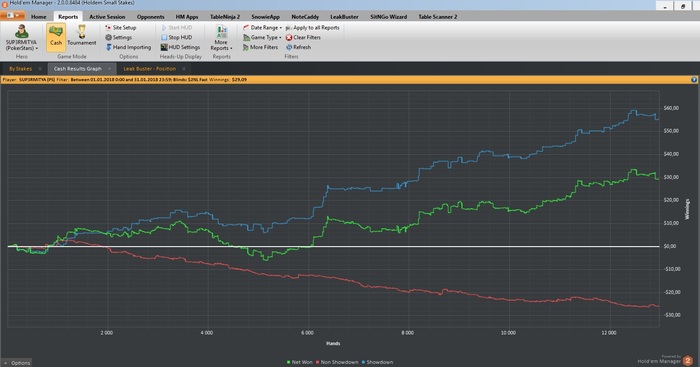Click Clear Filters
Screen dimensions: 700x367
pos(303,38)
